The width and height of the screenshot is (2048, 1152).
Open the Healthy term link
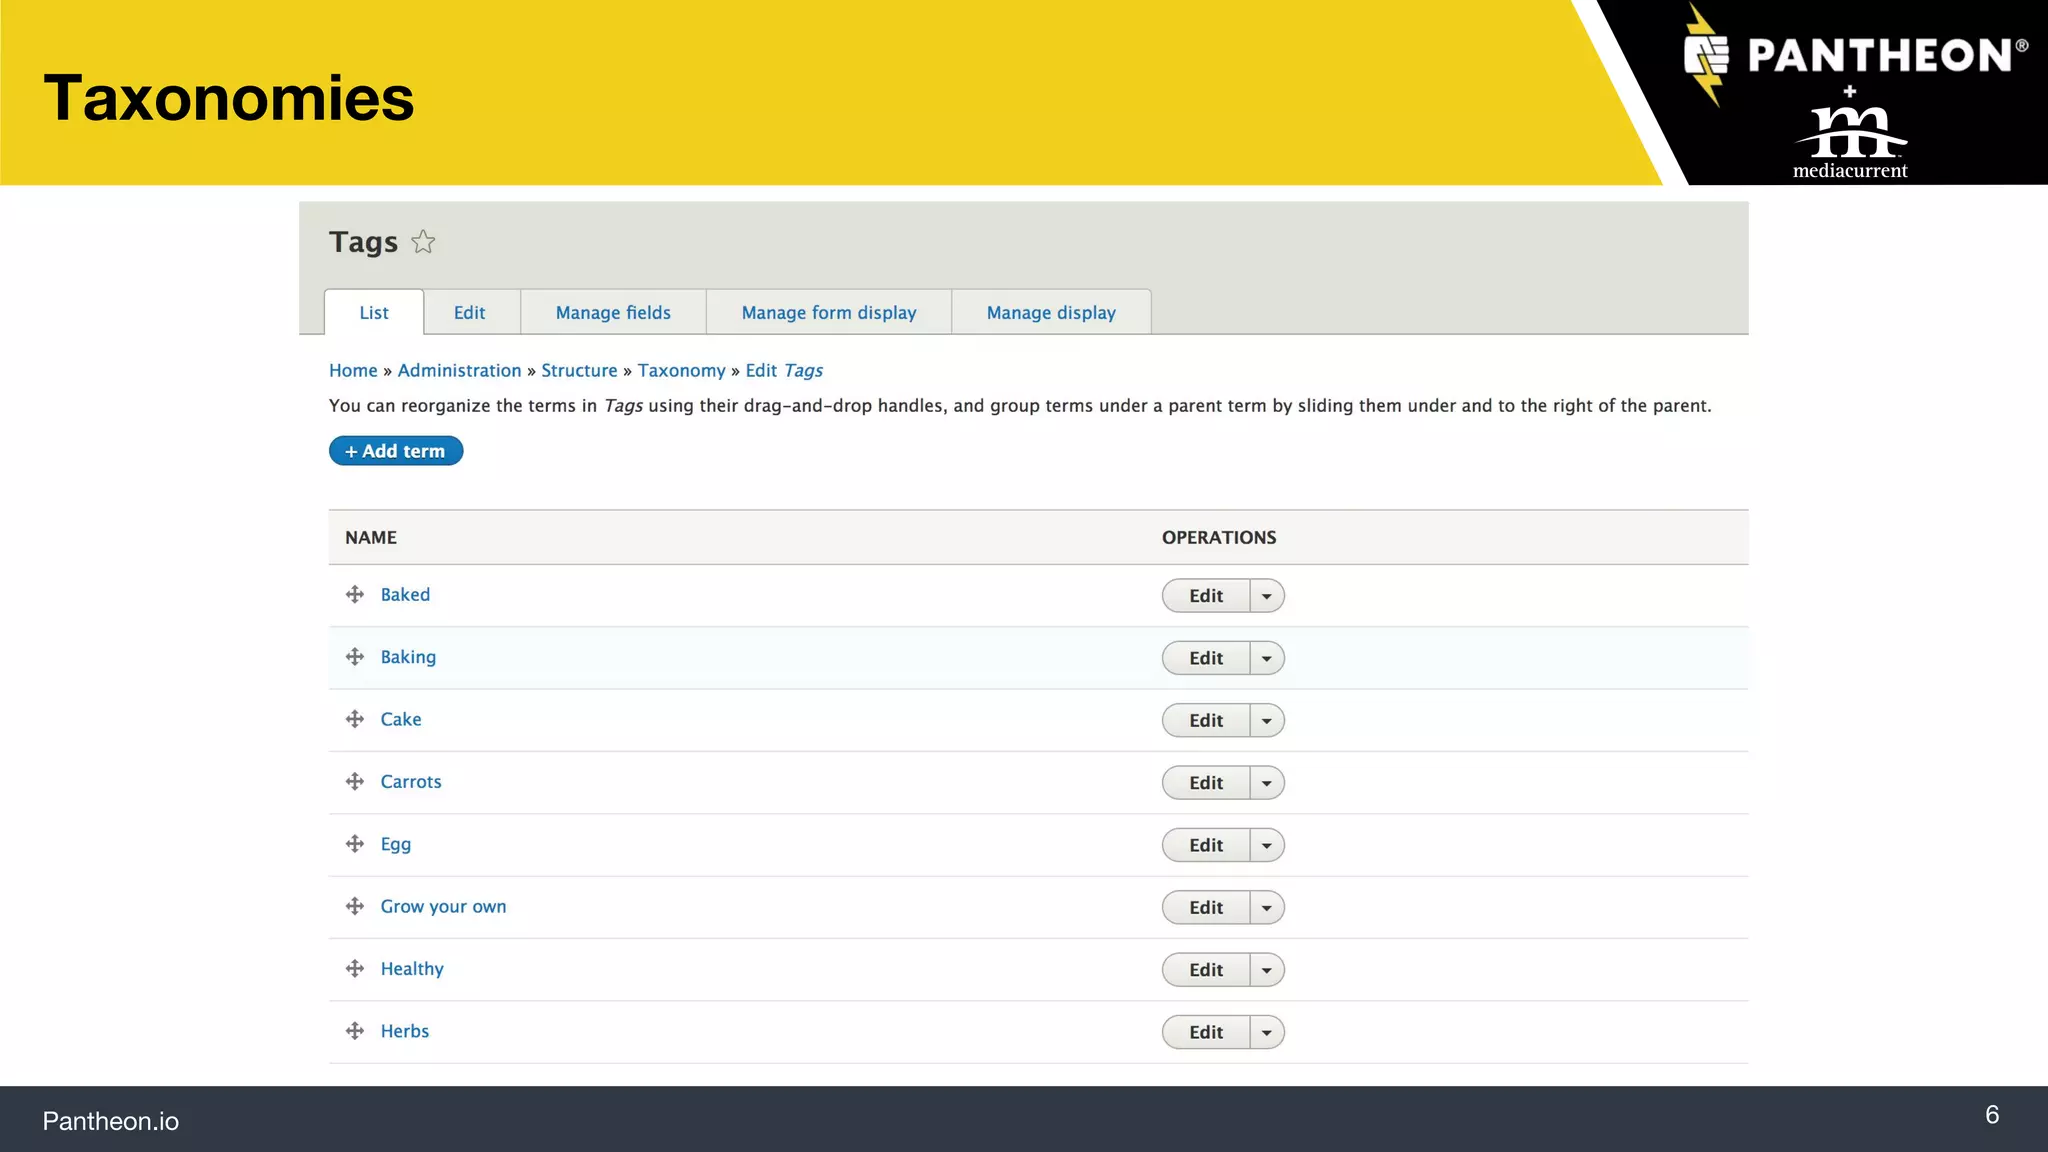pos(412,969)
